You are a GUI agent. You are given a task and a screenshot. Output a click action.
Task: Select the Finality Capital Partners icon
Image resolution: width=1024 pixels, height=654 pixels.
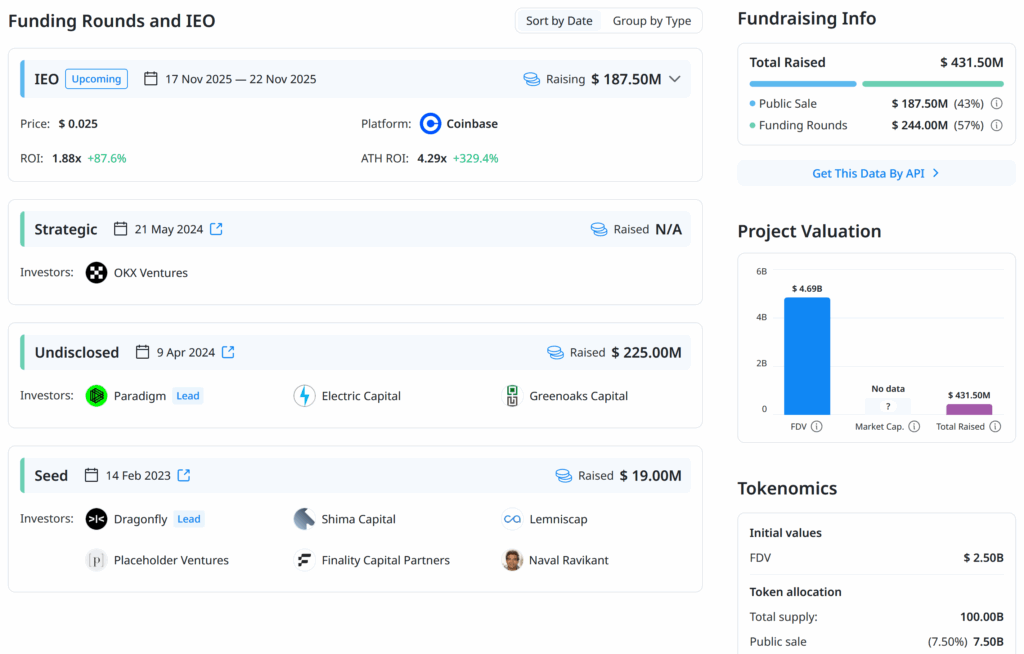pyautogui.click(x=304, y=560)
